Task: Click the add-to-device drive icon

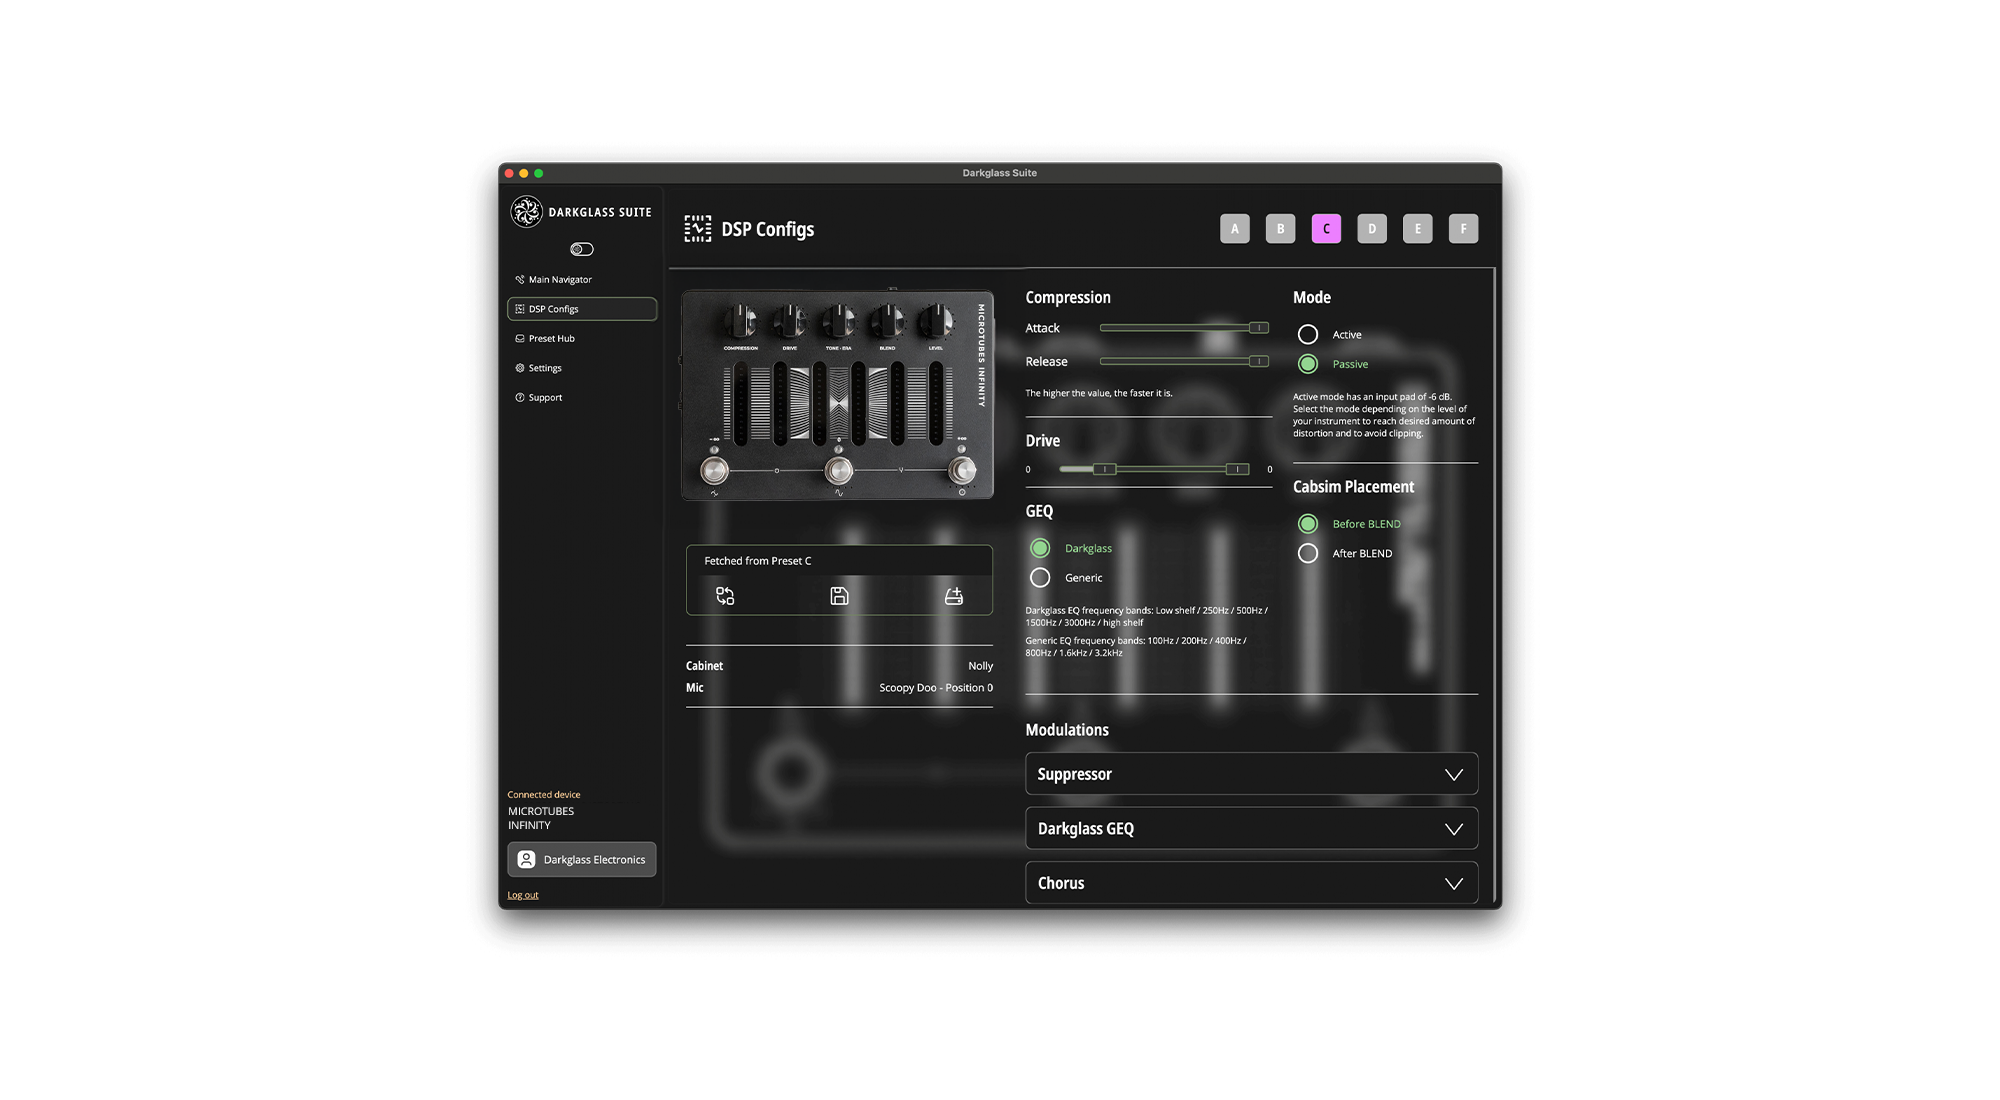Action: pos(954,596)
